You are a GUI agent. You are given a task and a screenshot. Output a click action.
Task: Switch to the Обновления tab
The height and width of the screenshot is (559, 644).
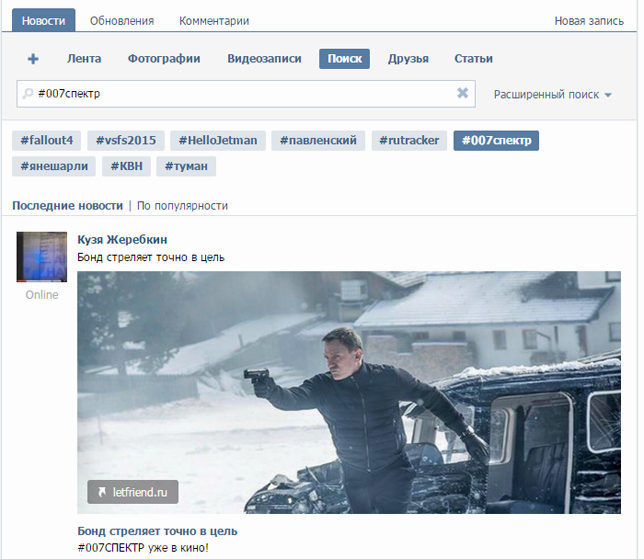122,21
